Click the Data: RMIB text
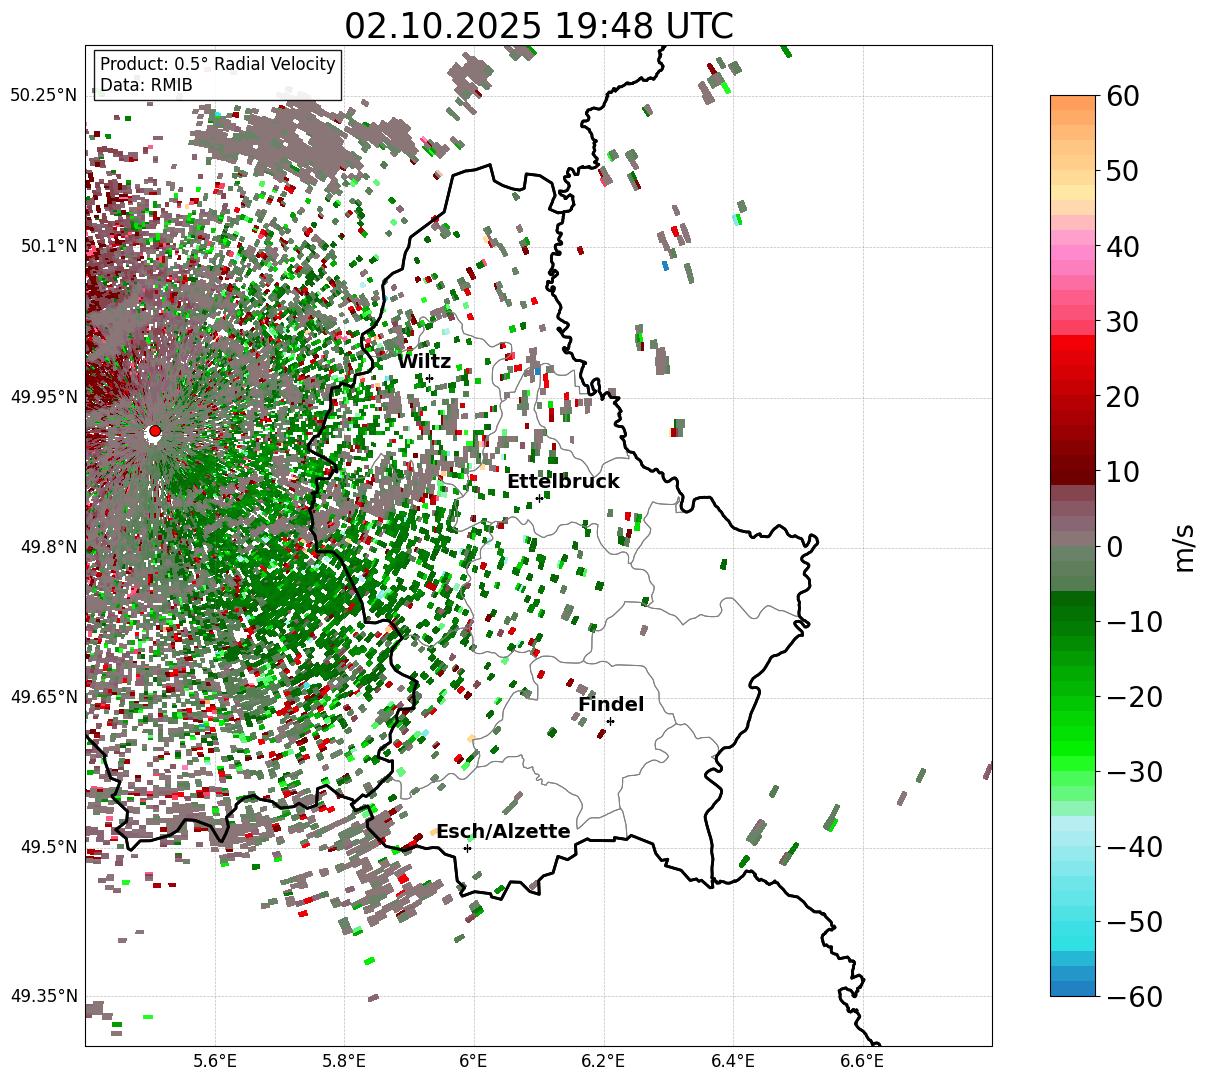Image resolution: width=1207 pixels, height=1081 pixels. coord(146,86)
